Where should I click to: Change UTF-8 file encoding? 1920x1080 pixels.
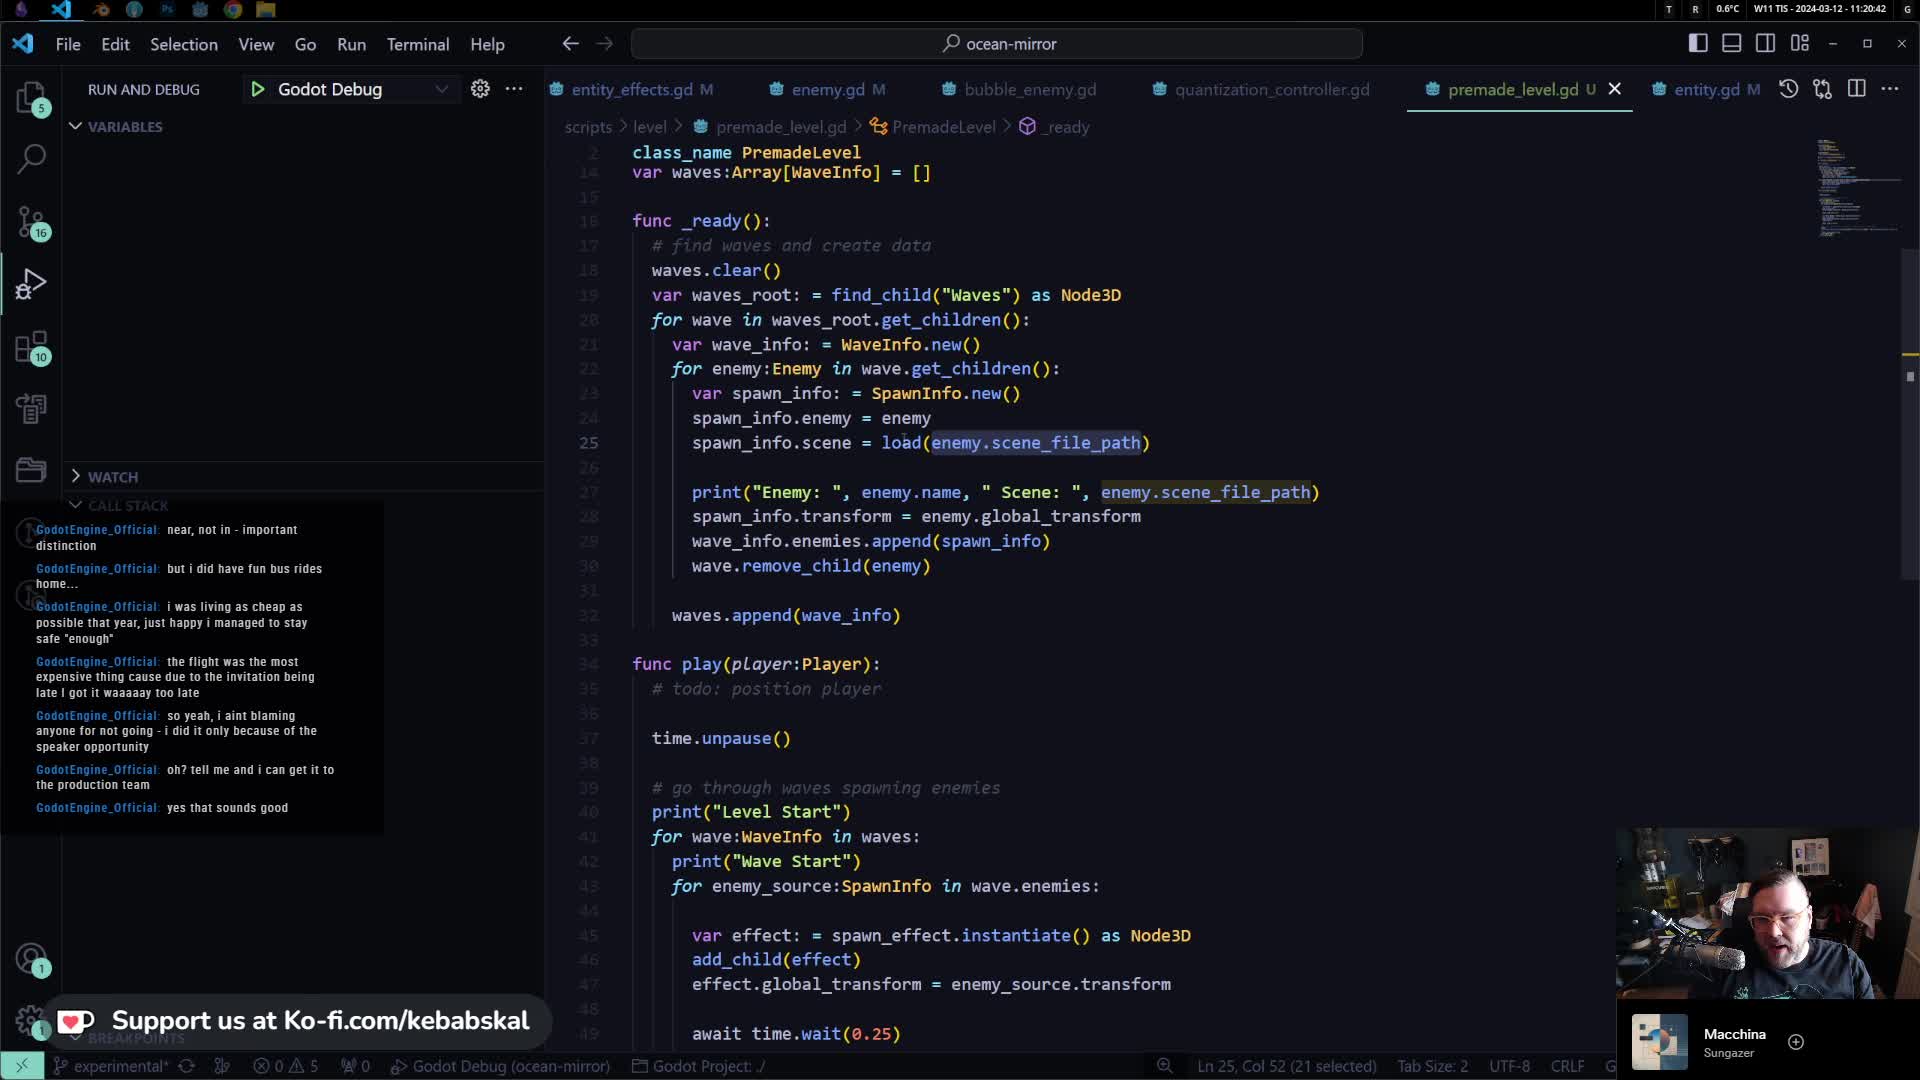pos(1509,1066)
